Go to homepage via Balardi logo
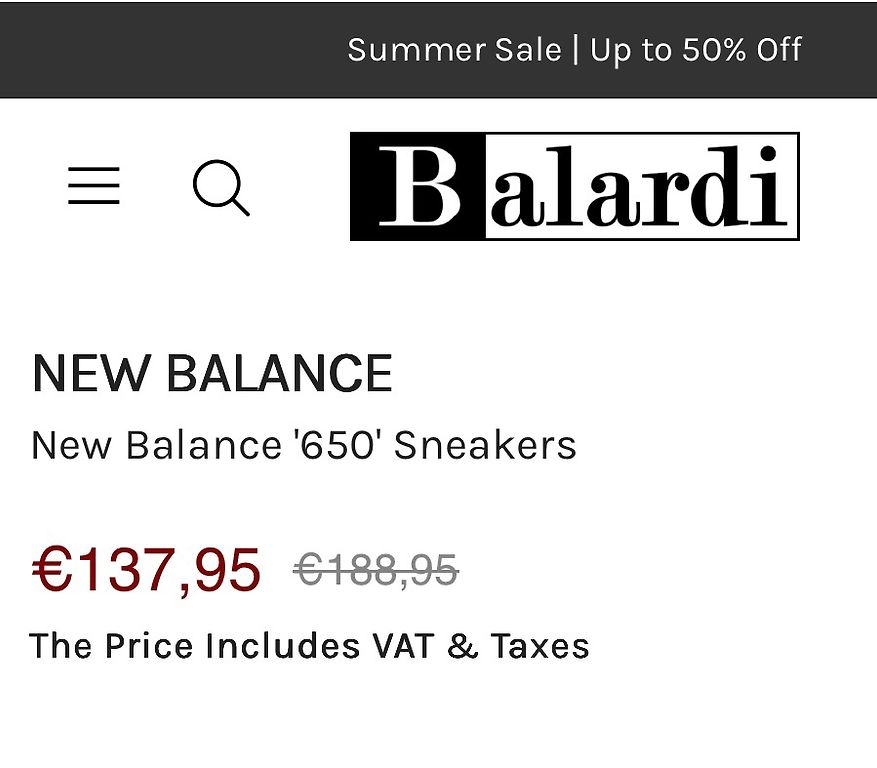Viewport: 877px width, 768px height. 574,186
